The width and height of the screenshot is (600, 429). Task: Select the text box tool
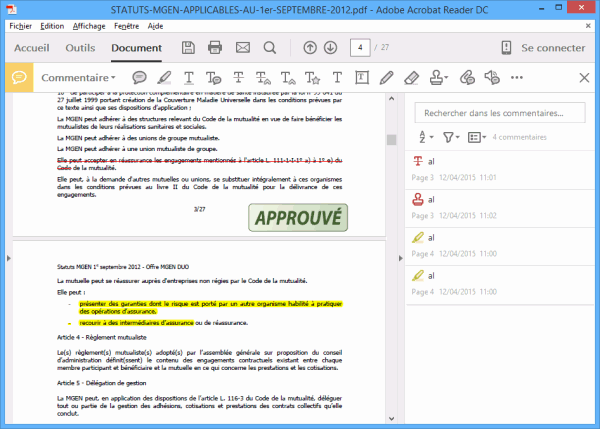[x=362, y=78]
